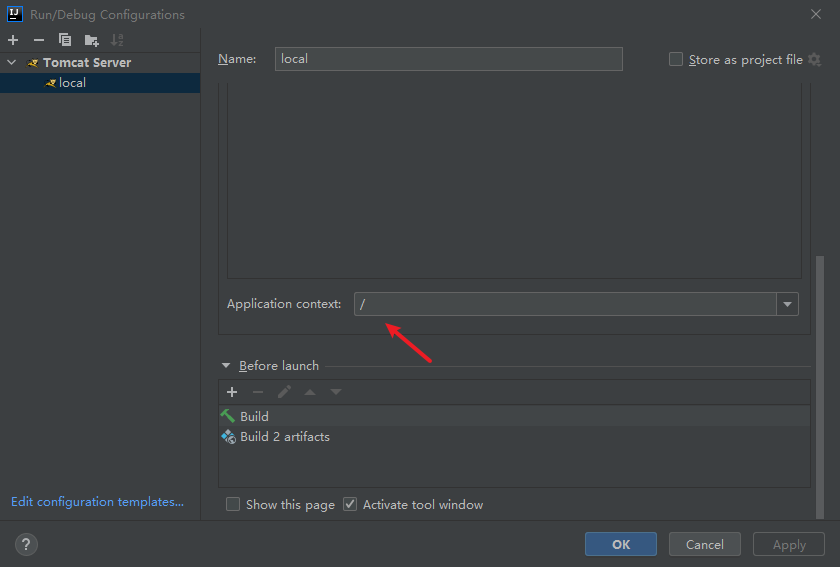The height and width of the screenshot is (567, 840).
Task: Add a new run configuration
Action: pyautogui.click(x=13, y=40)
